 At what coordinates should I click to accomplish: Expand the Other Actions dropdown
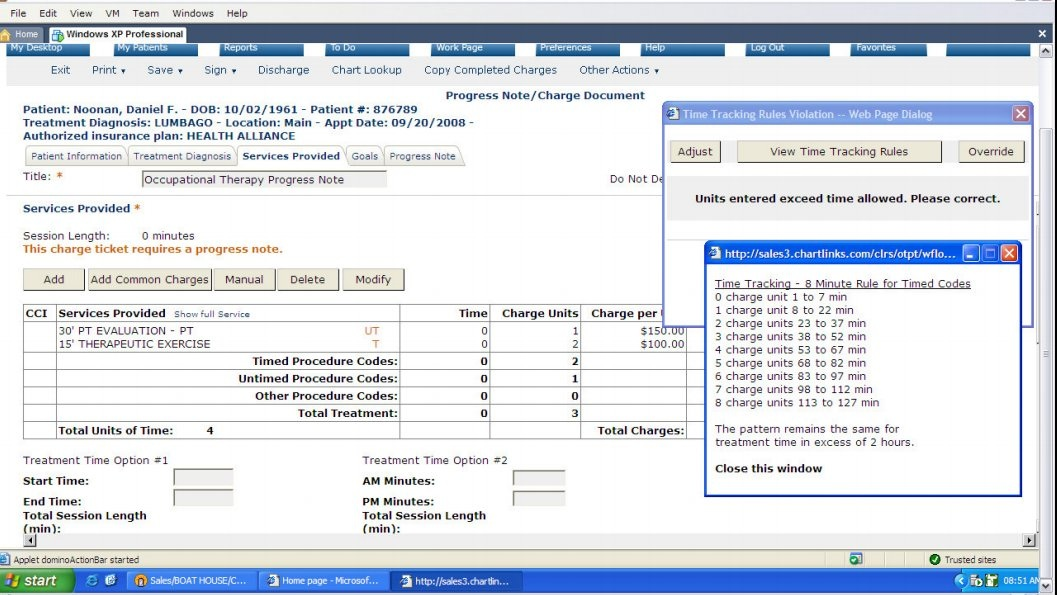[619, 70]
